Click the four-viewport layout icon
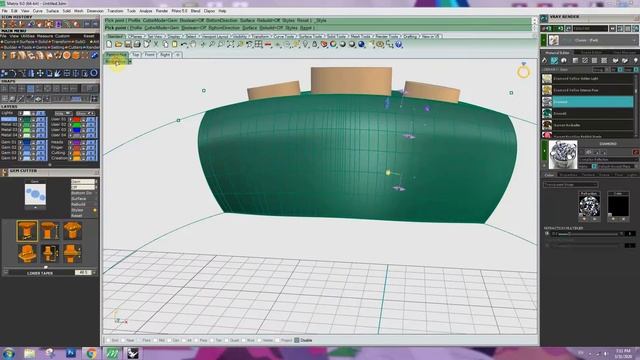640x360 pixels. pyautogui.click(x=258, y=44)
